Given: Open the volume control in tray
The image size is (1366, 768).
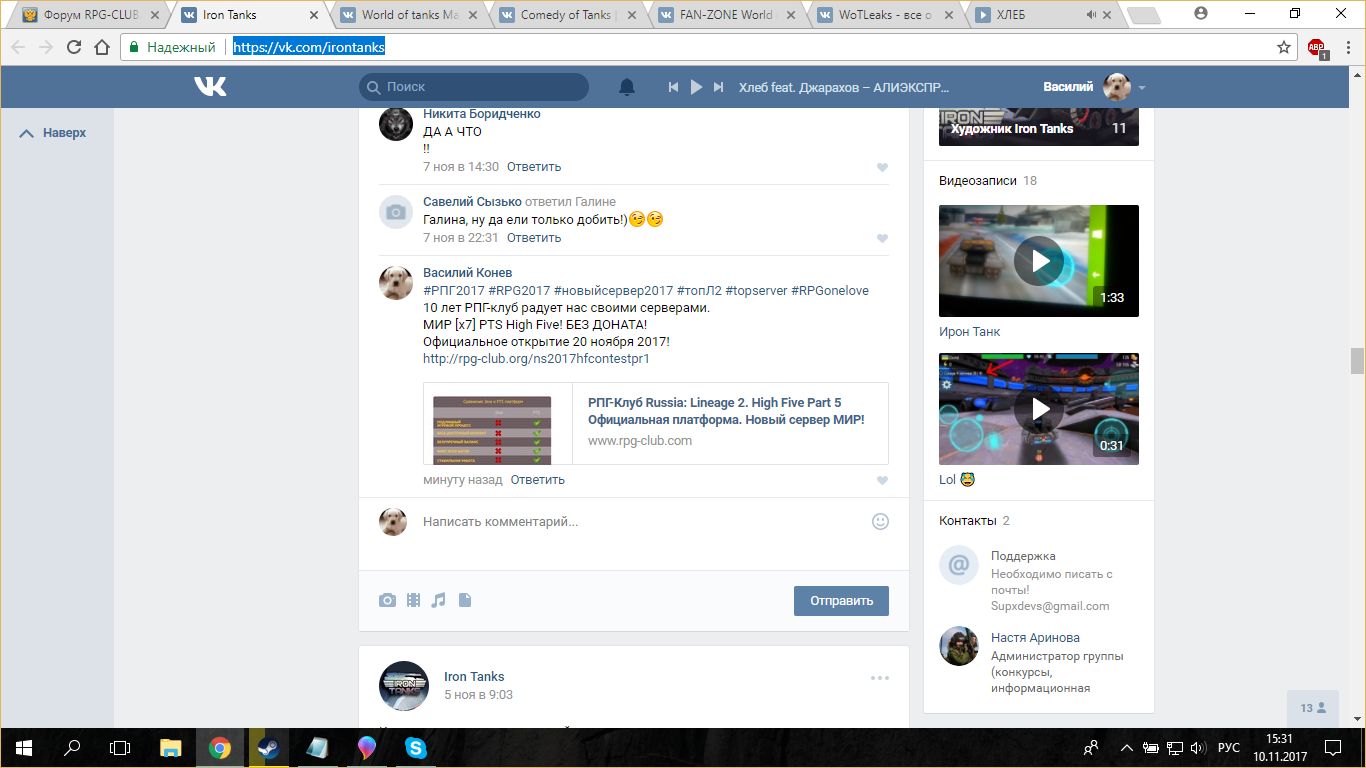Looking at the screenshot, I should tap(1197, 748).
